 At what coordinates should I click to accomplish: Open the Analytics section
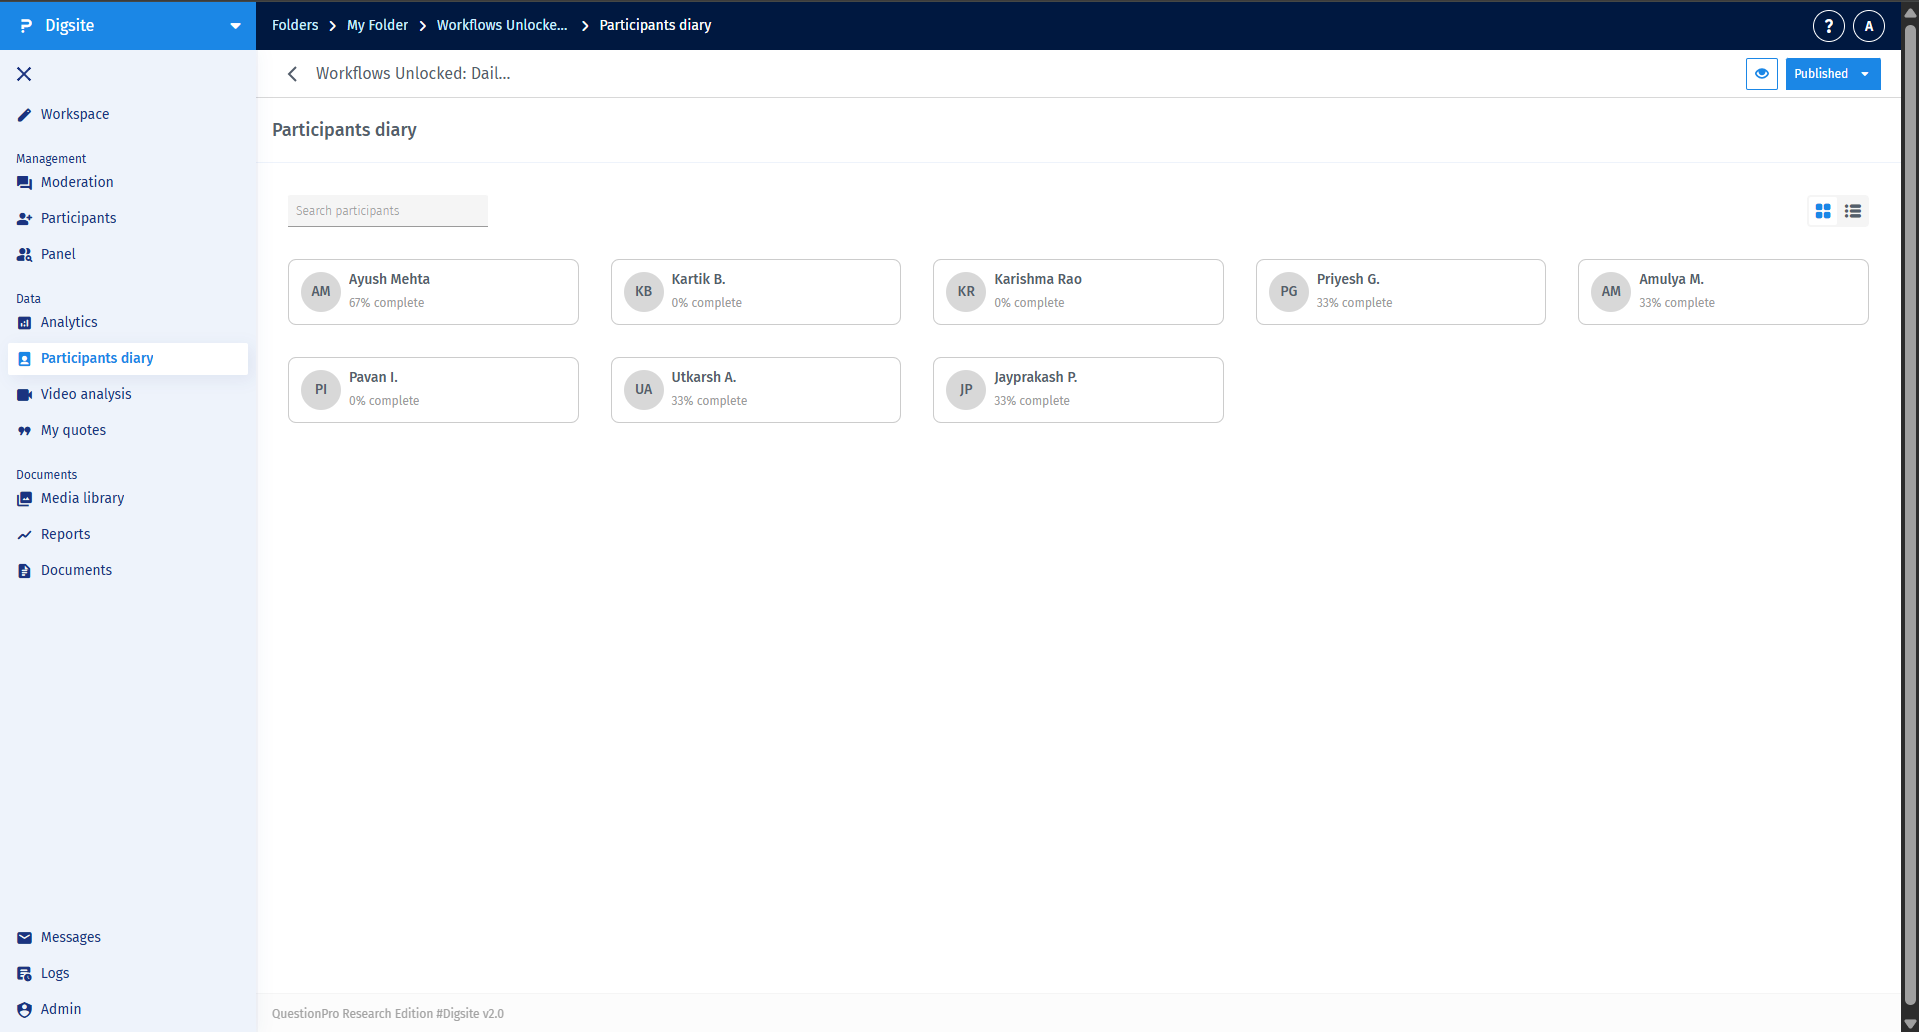click(x=68, y=322)
